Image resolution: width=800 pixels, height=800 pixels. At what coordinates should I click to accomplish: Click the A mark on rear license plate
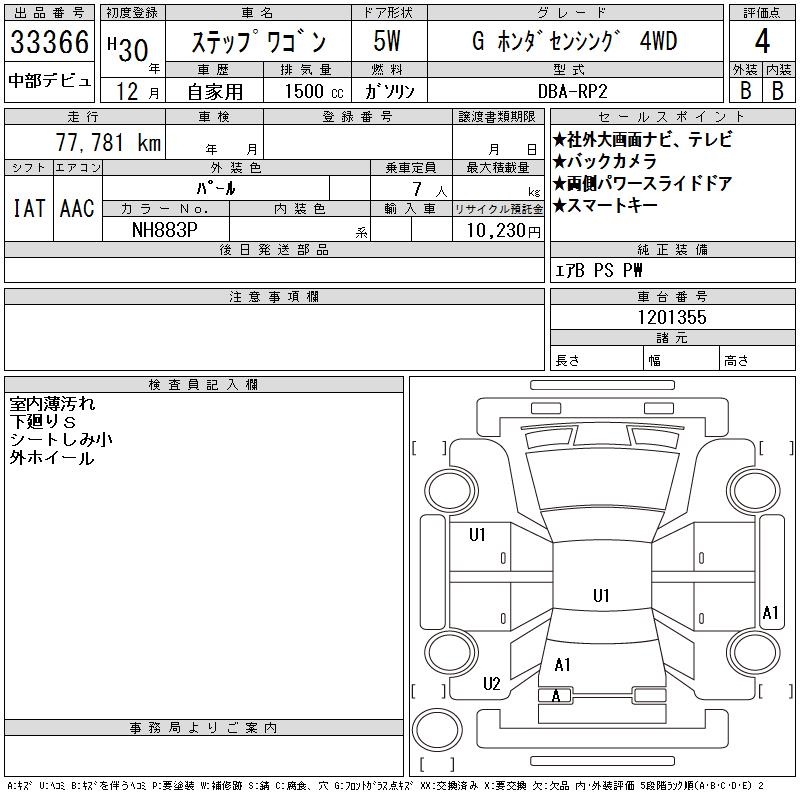[556, 695]
